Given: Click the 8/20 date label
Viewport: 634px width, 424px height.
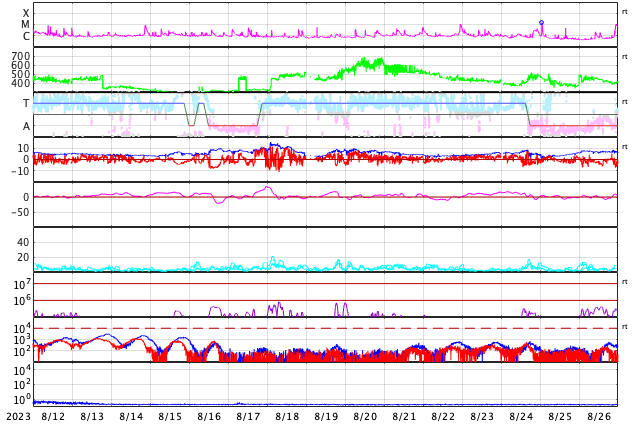Looking at the screenshot, I should click(x=365, y=416).
